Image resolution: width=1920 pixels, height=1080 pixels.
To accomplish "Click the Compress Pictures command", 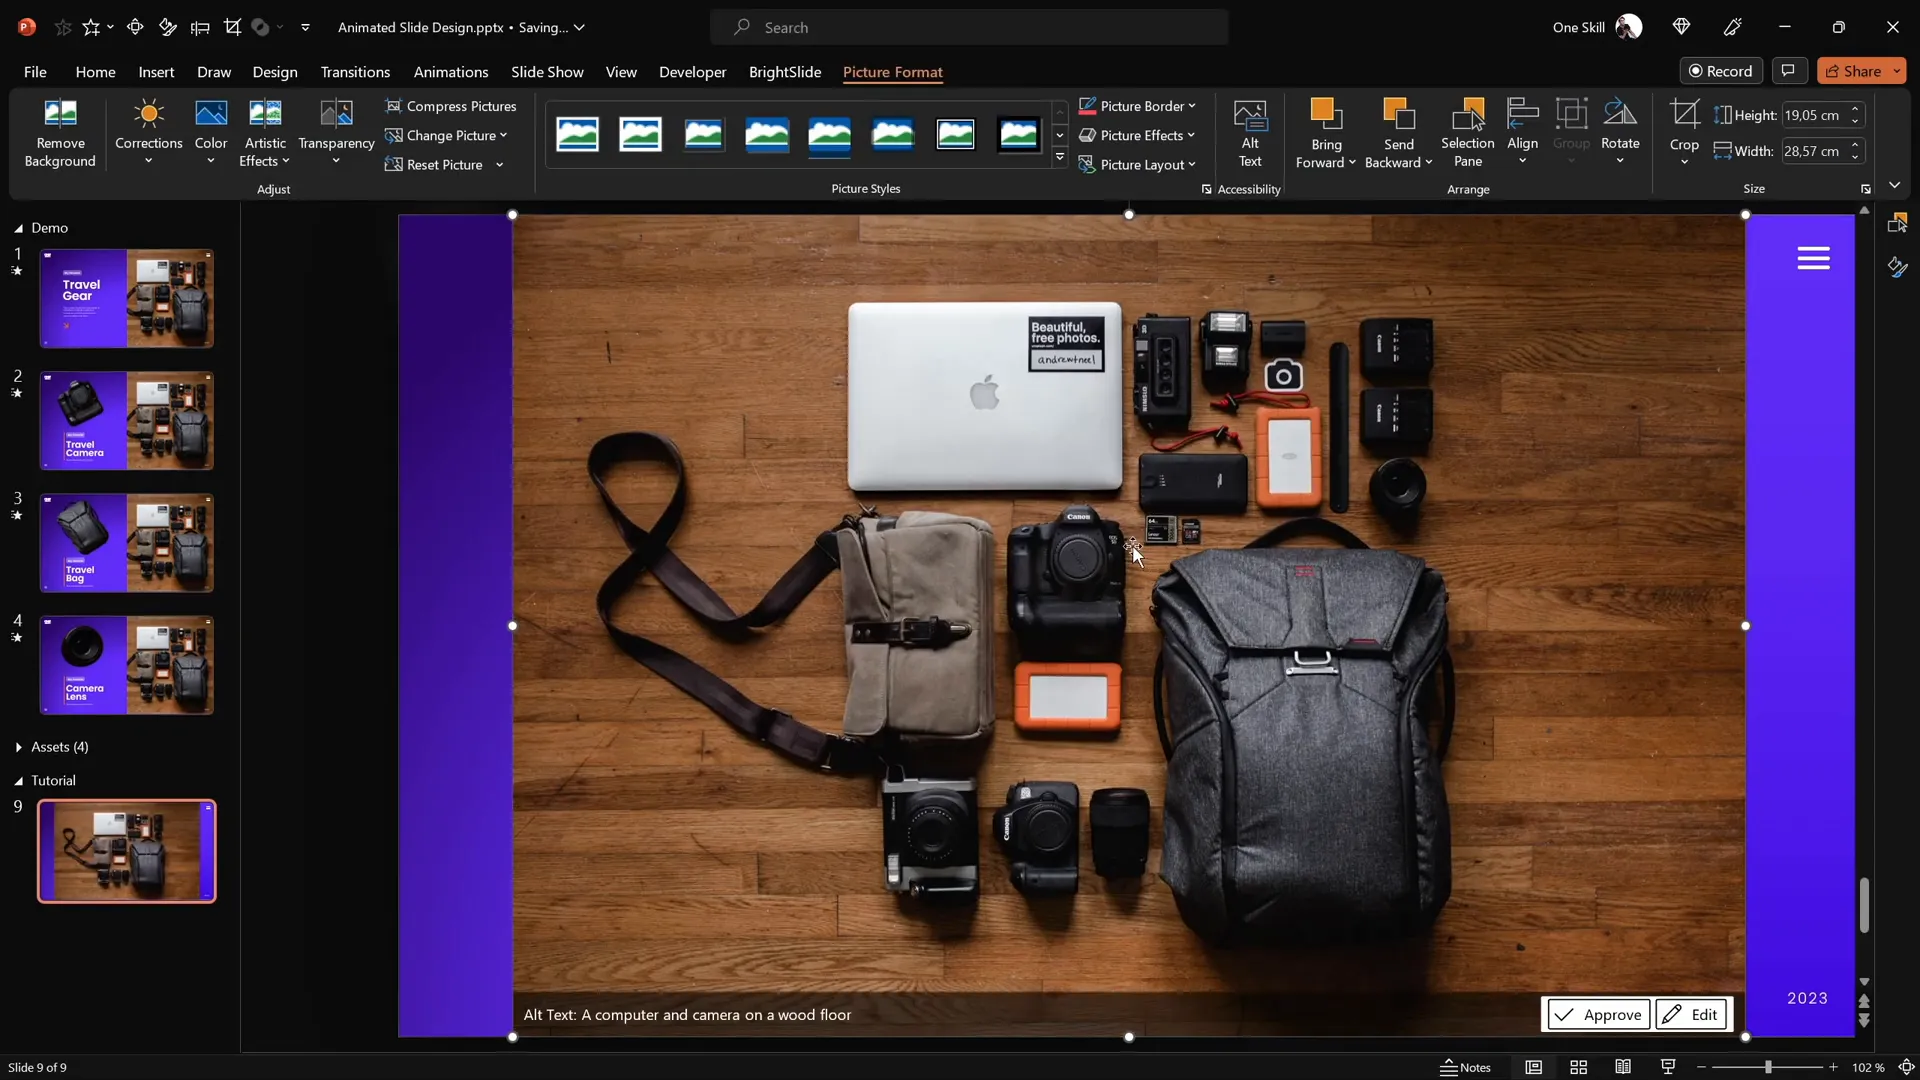I will click(451, 106).
